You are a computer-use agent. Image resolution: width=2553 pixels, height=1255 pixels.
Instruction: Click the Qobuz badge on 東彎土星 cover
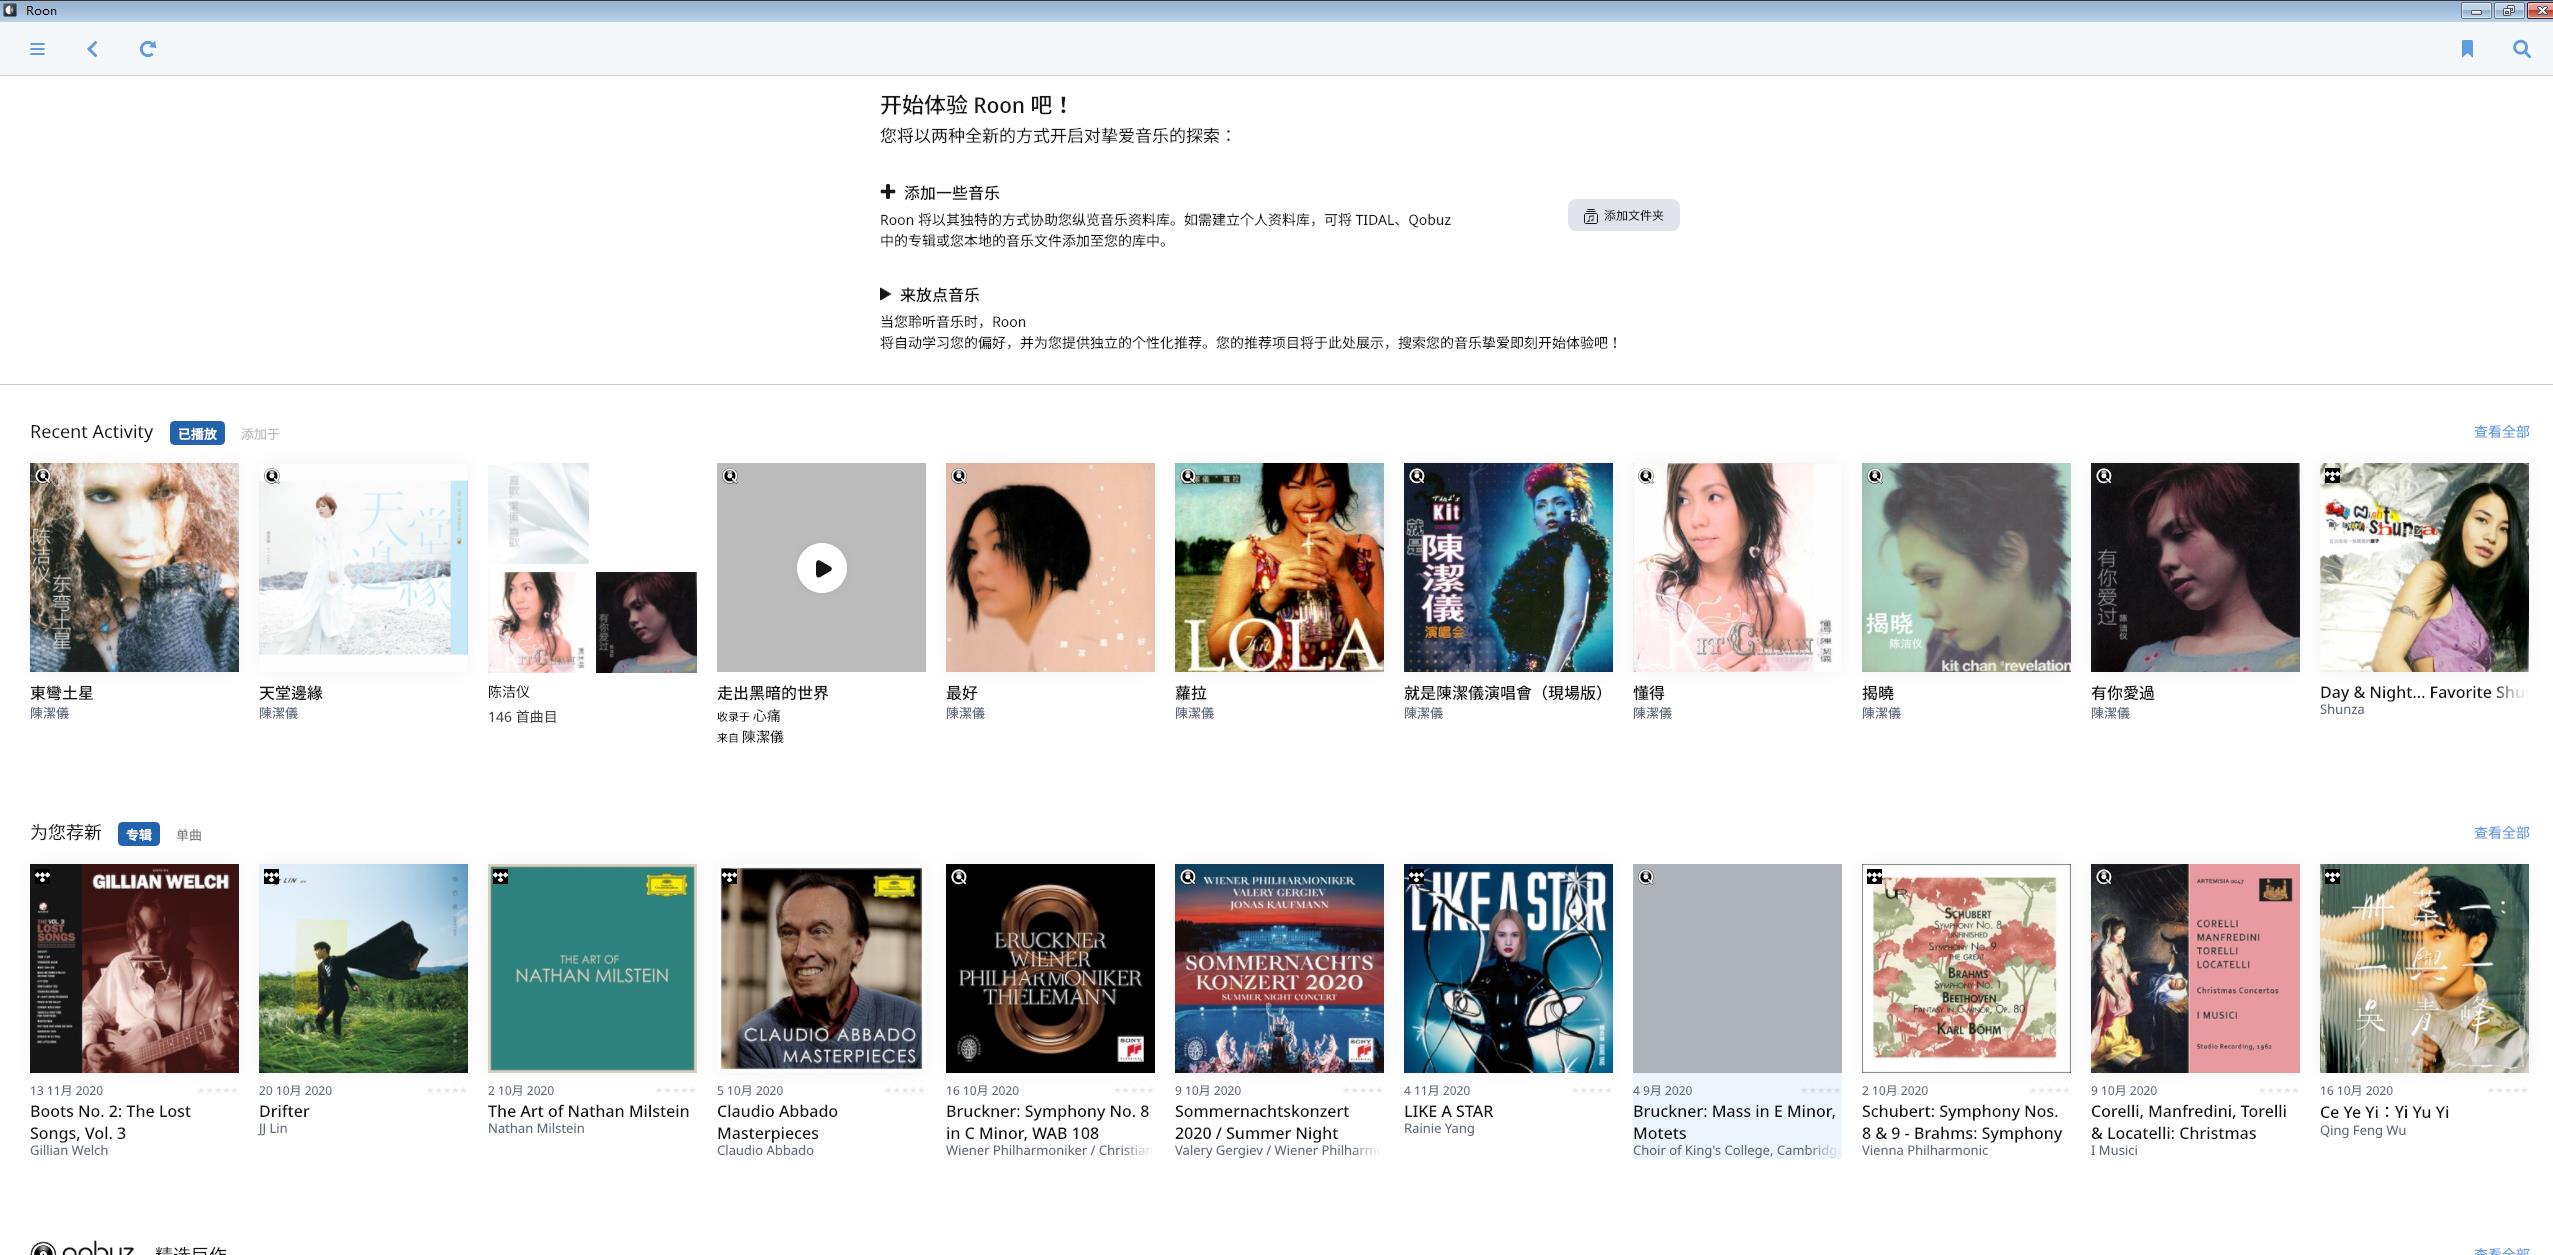click(x=43, y=476)
